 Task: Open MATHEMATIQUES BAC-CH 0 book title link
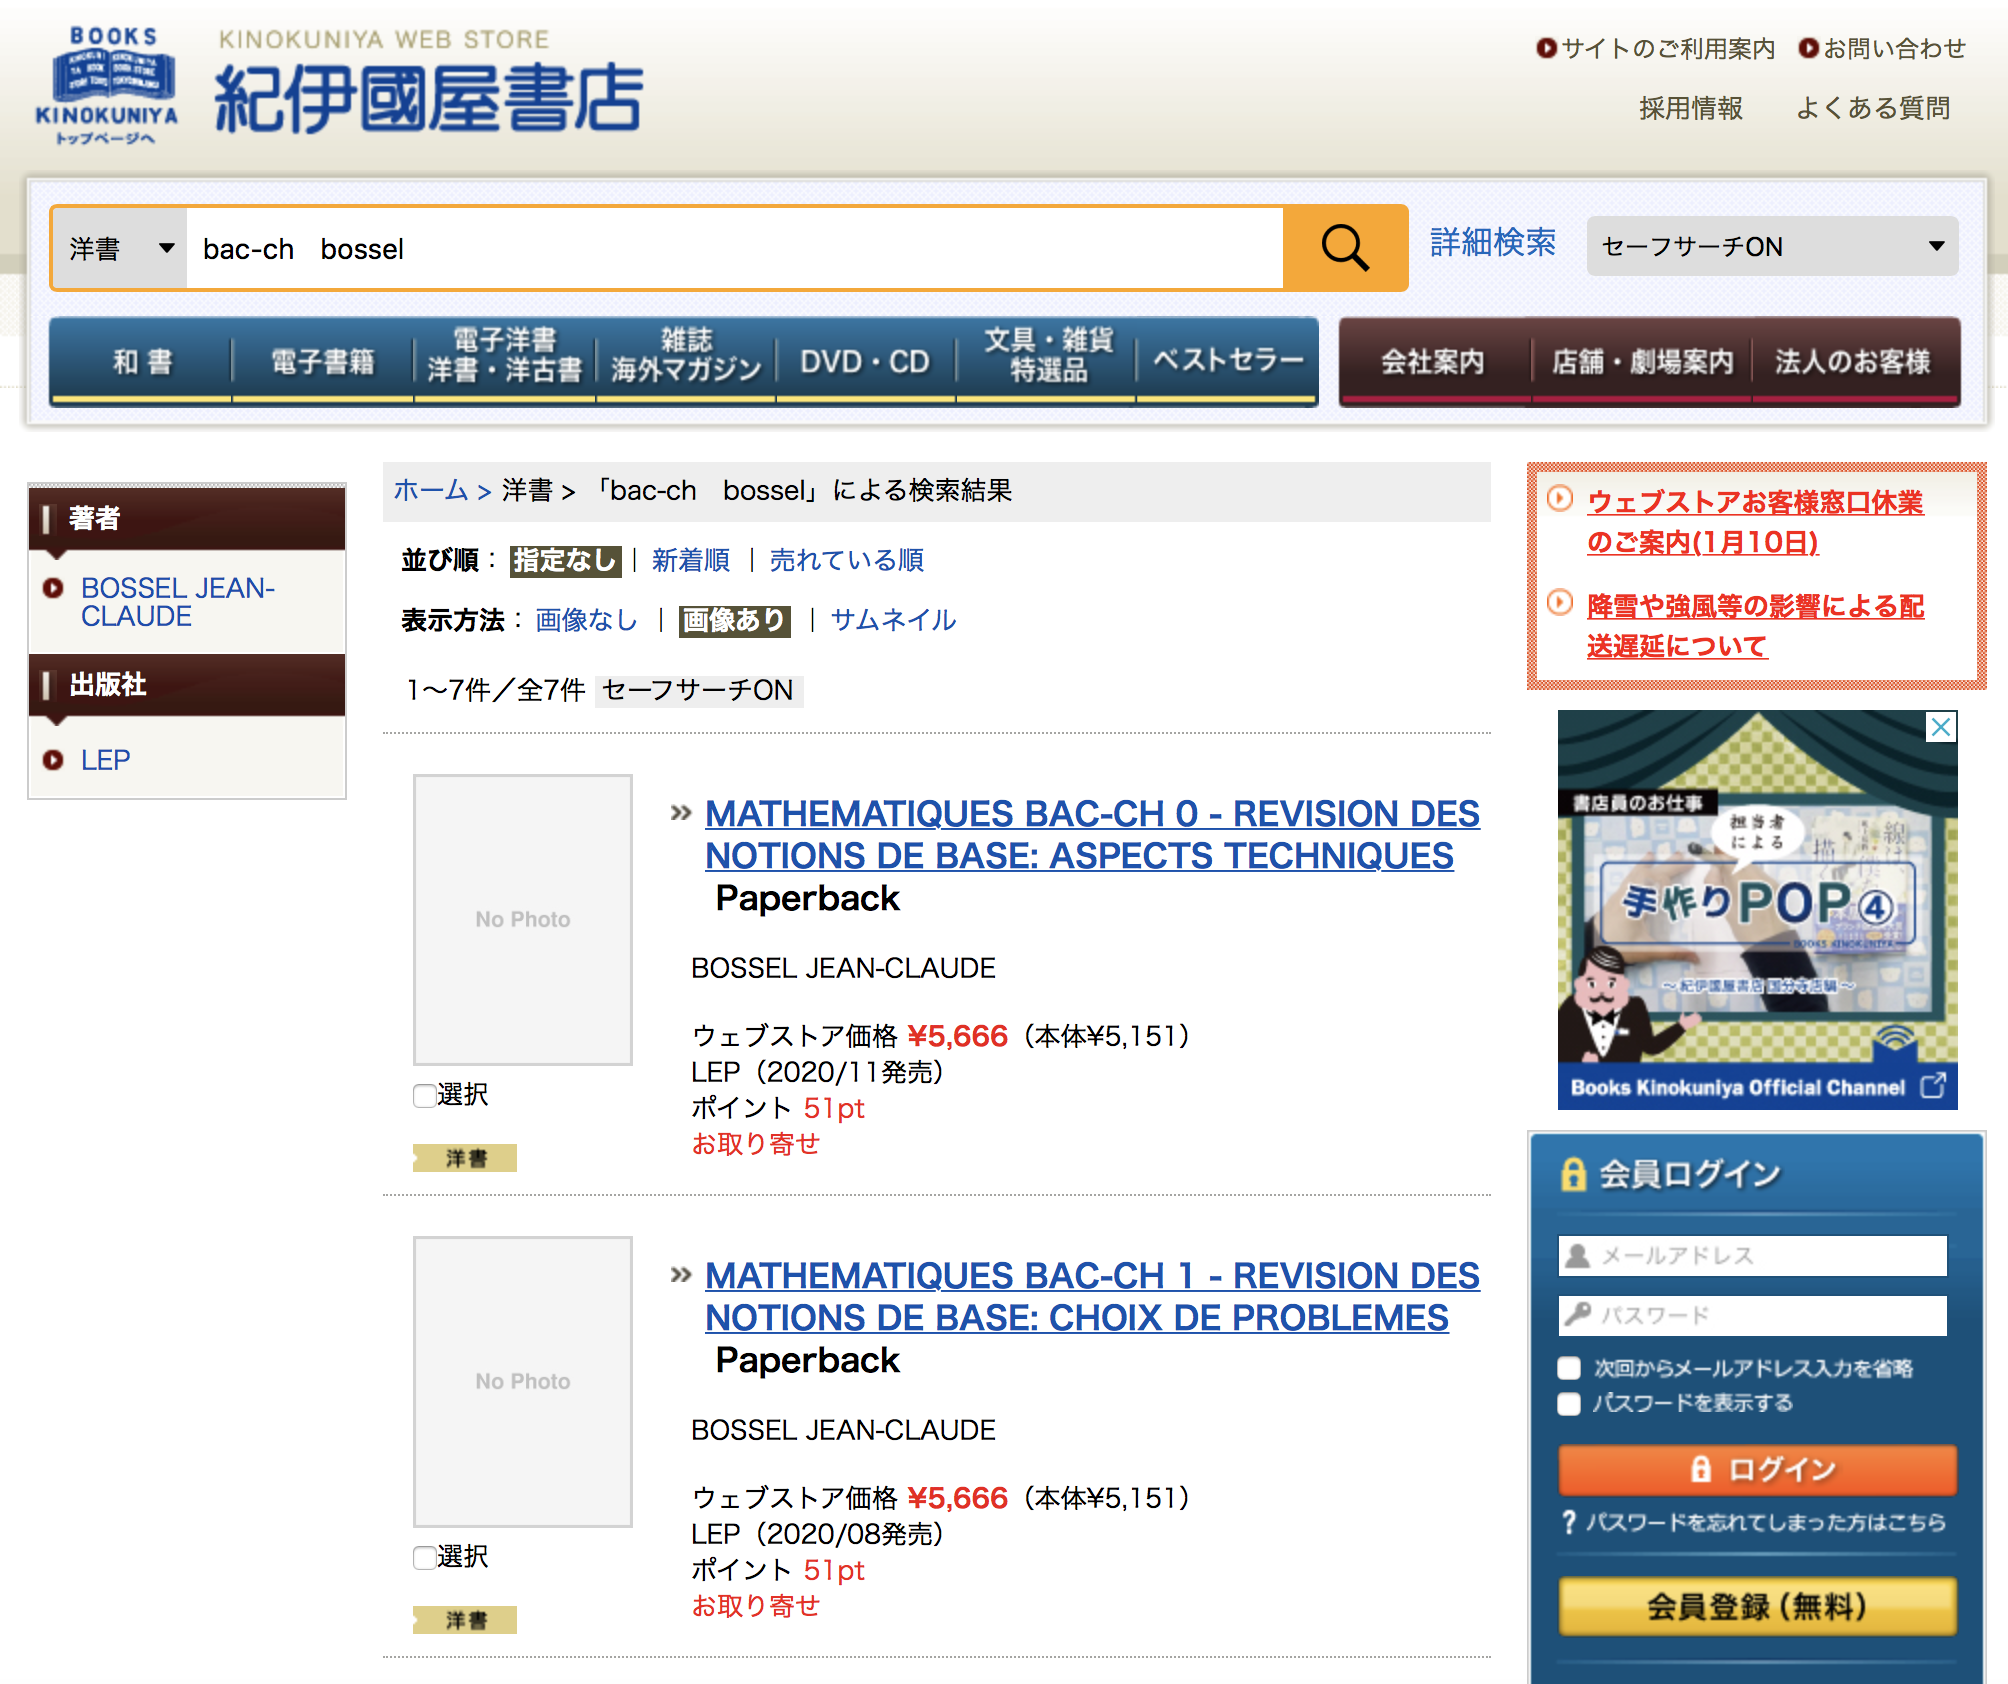(x=1092, y=834)
